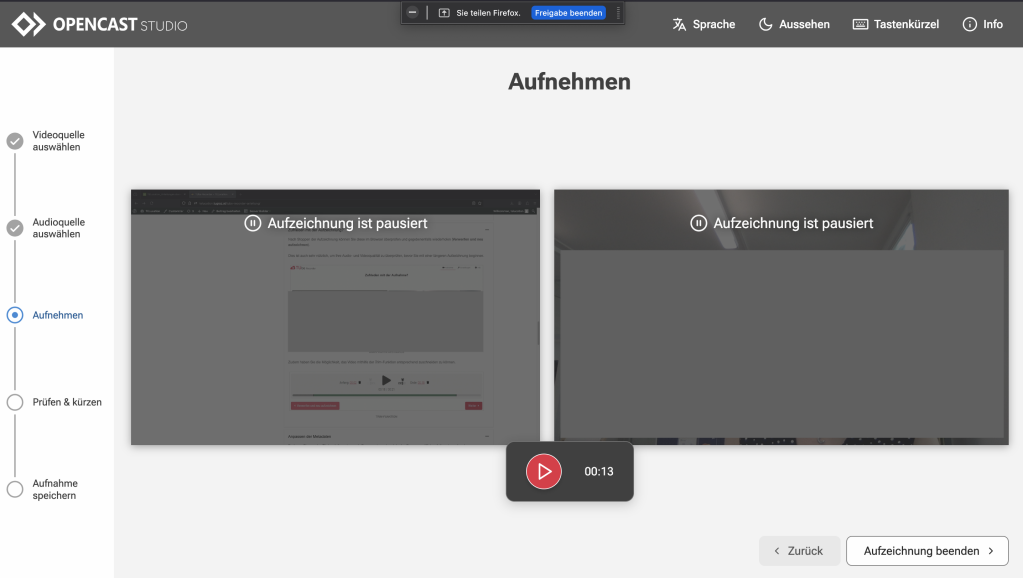The height and width of the screenshot is (578, 1023).
Task: Select the Prüfen & kürzen step
Action: [x=54, y=402]
